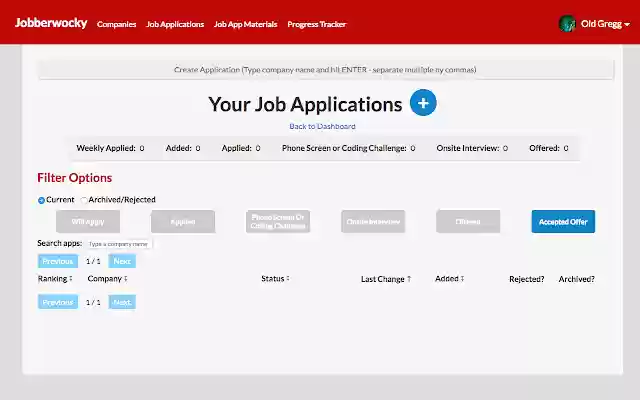
Task: Expand the Old Gregg user dropdown
Action: pyautogui.click(x=605, y=24)
